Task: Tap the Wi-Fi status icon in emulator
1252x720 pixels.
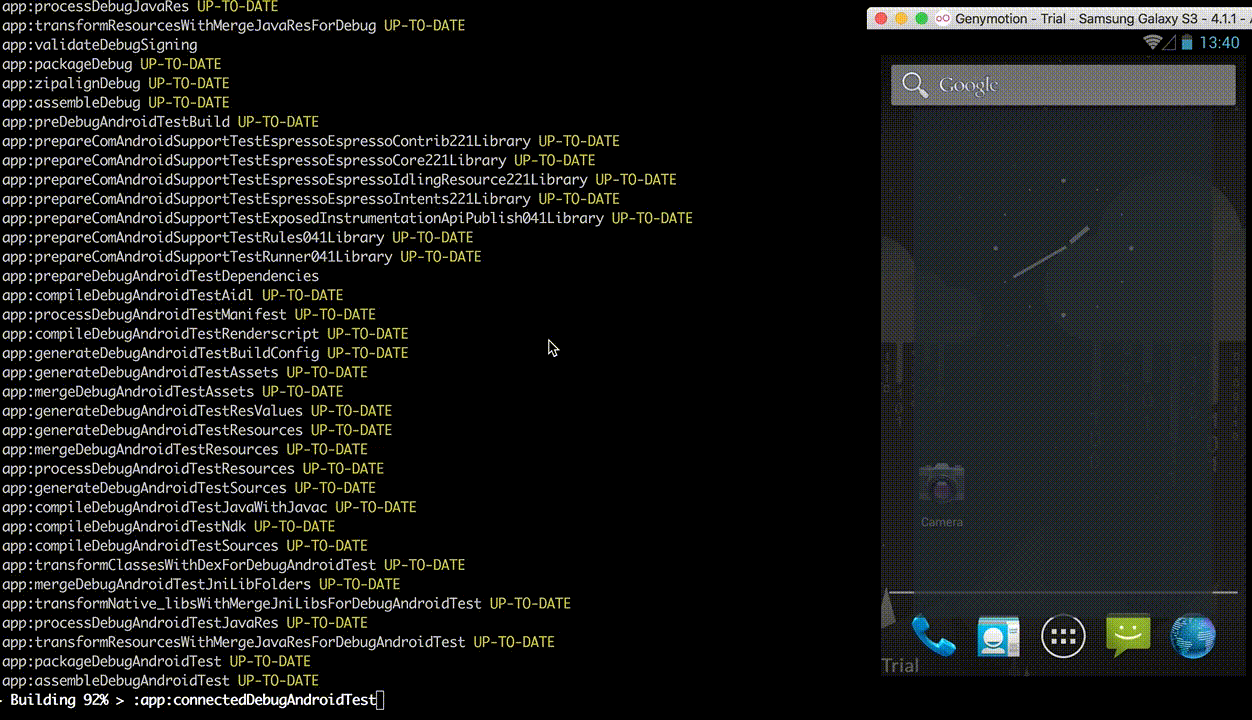Action: pyautogui.click(x=1153, y=42)
